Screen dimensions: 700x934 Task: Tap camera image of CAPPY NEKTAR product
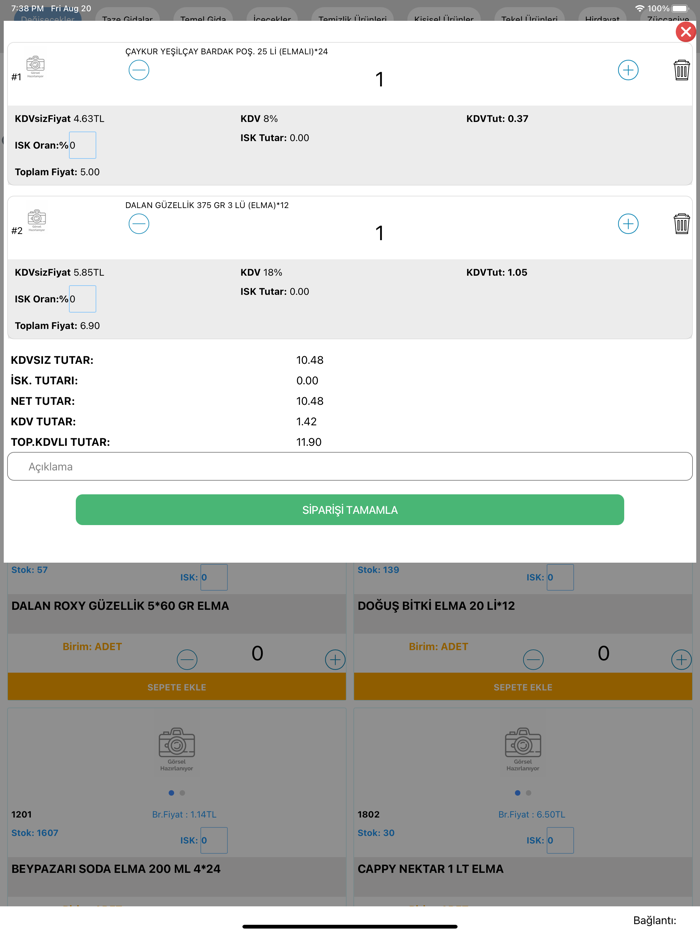click(523, 748)
